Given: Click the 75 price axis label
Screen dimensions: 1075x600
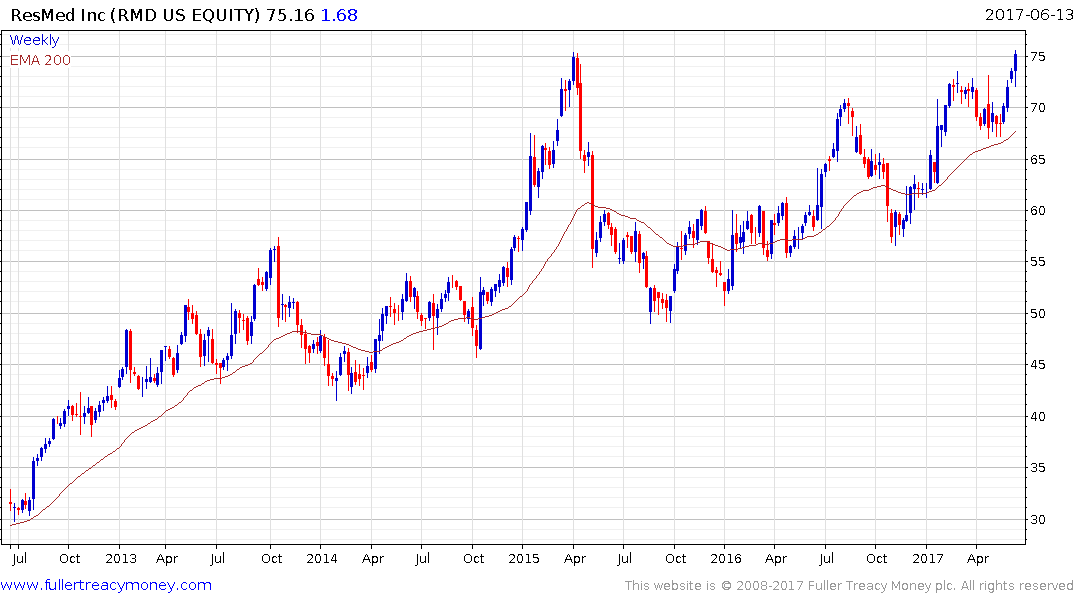Looking at the screenshot, I should coord(1038,57).
